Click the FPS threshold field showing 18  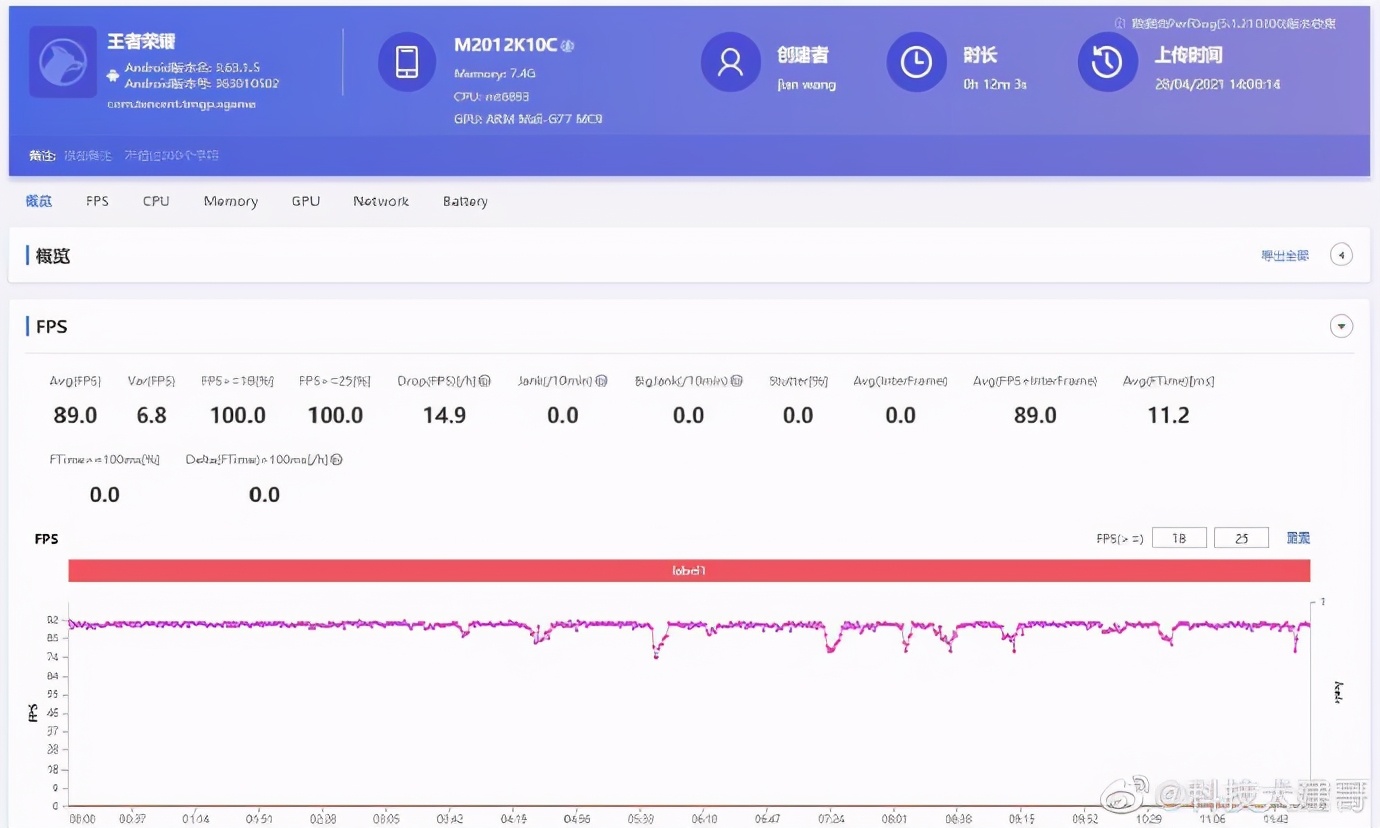point(1179,538)
